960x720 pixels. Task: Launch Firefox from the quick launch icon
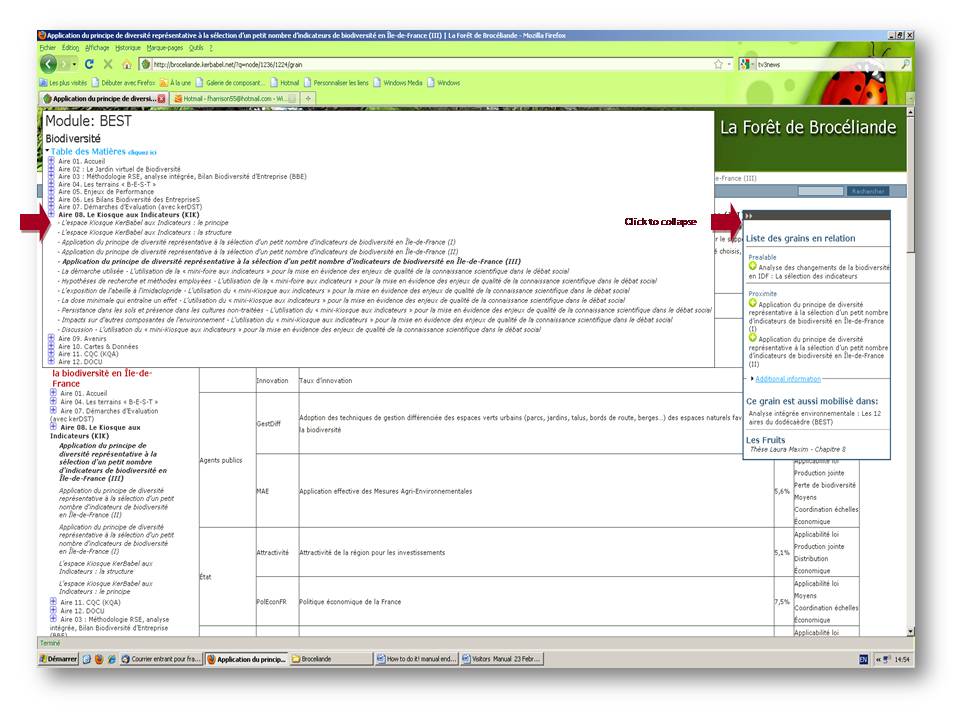click(x=99, y=659)
